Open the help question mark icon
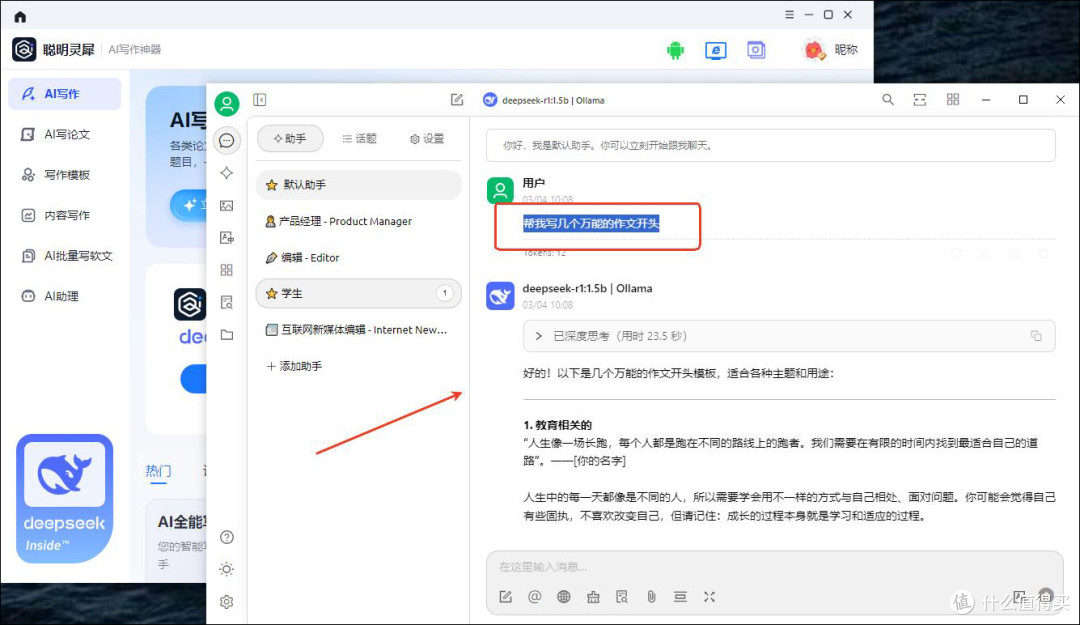 (227, 537)
